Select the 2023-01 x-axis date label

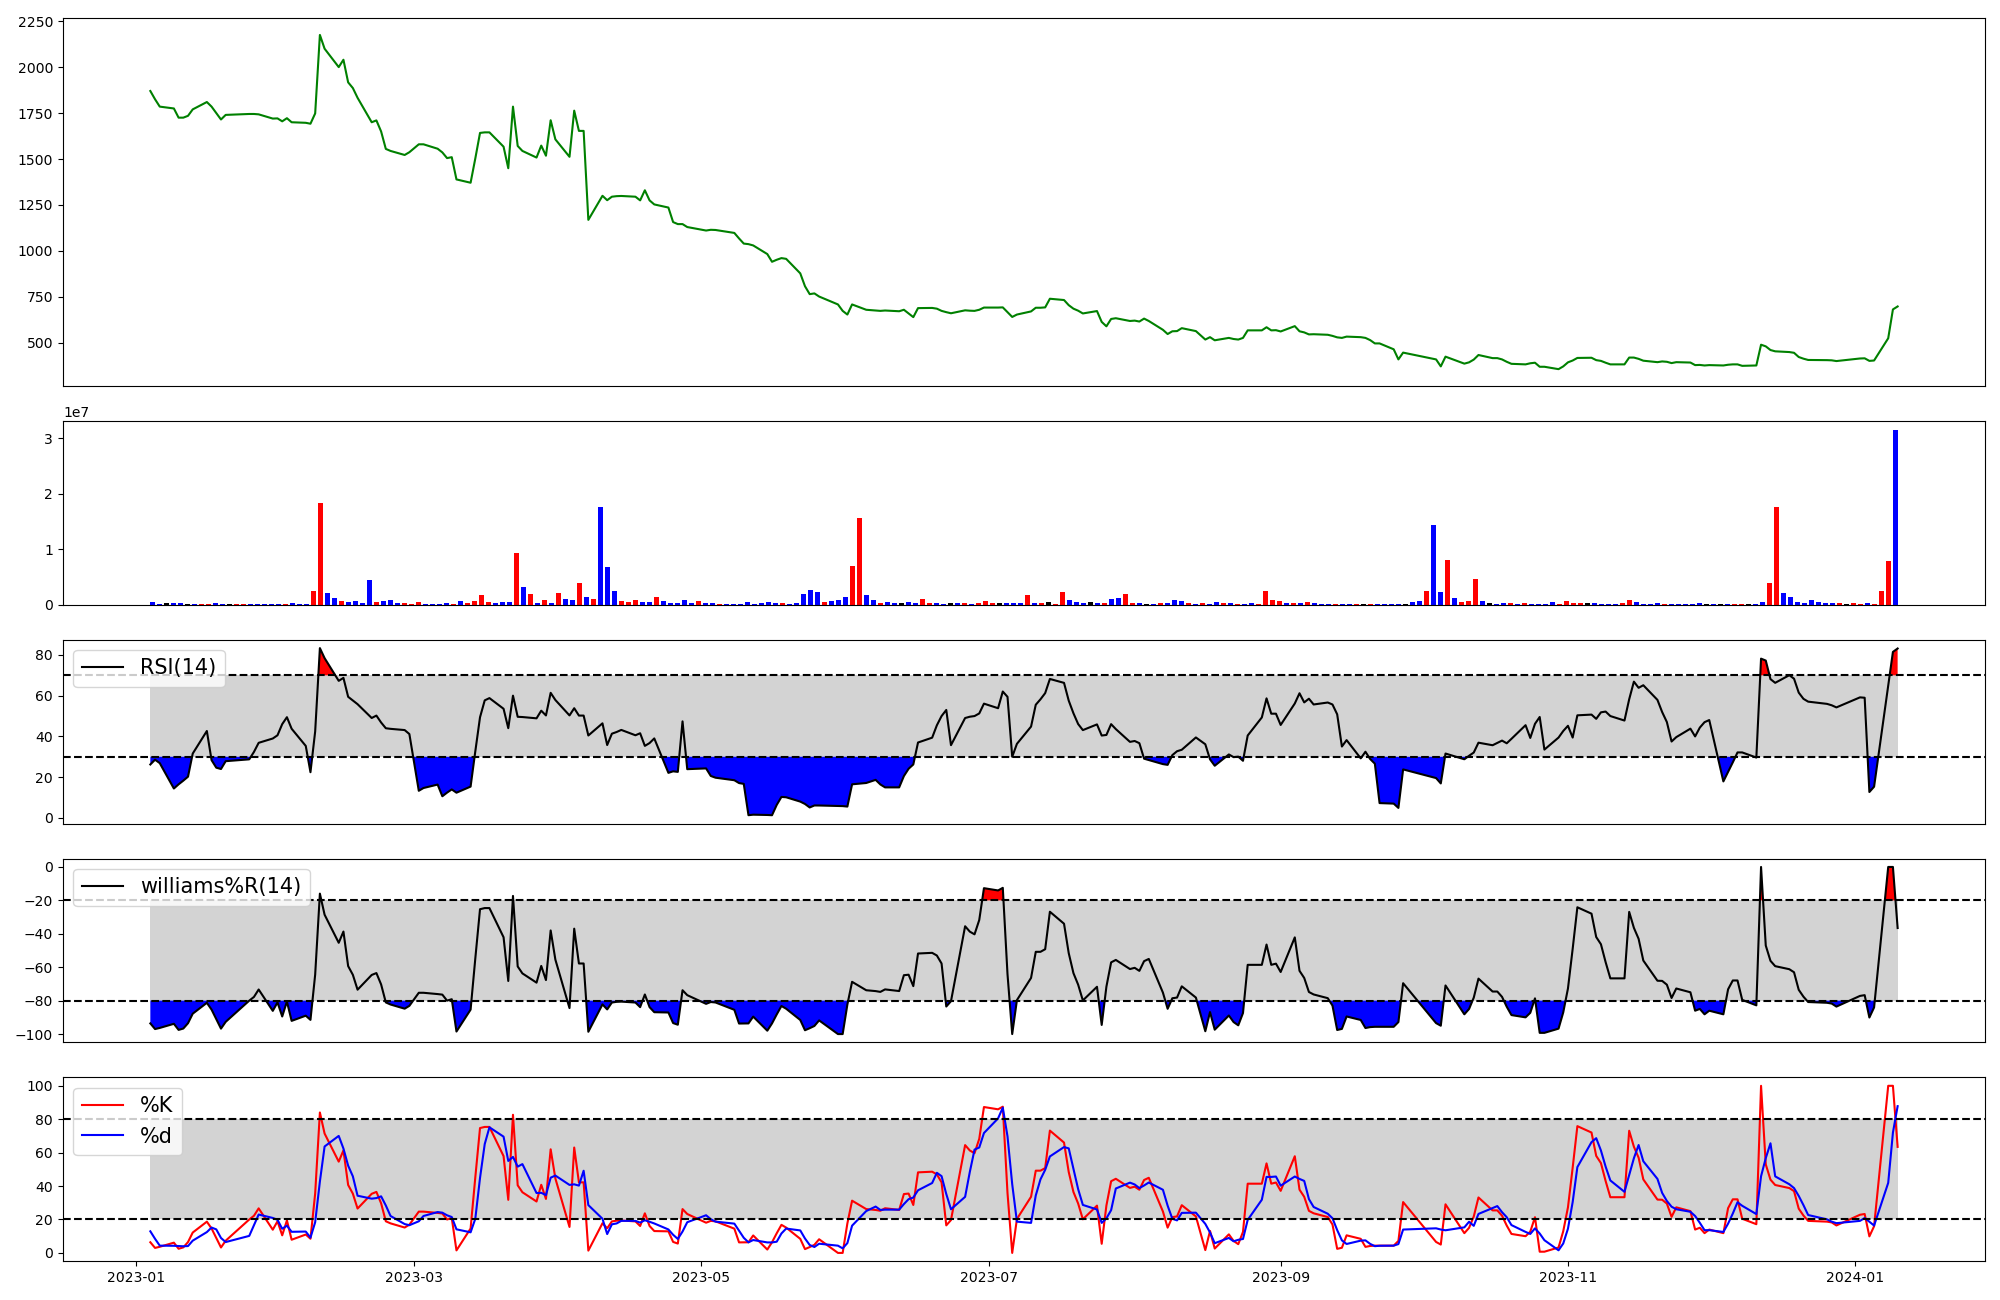click(136, 1277)
